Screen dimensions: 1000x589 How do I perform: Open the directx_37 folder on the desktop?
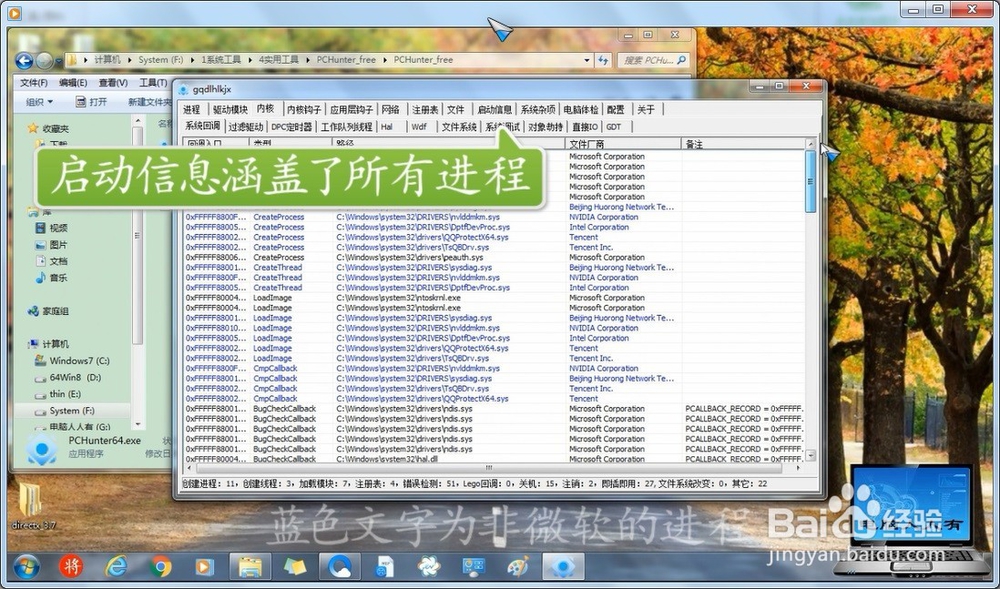(x=31, y=507)
